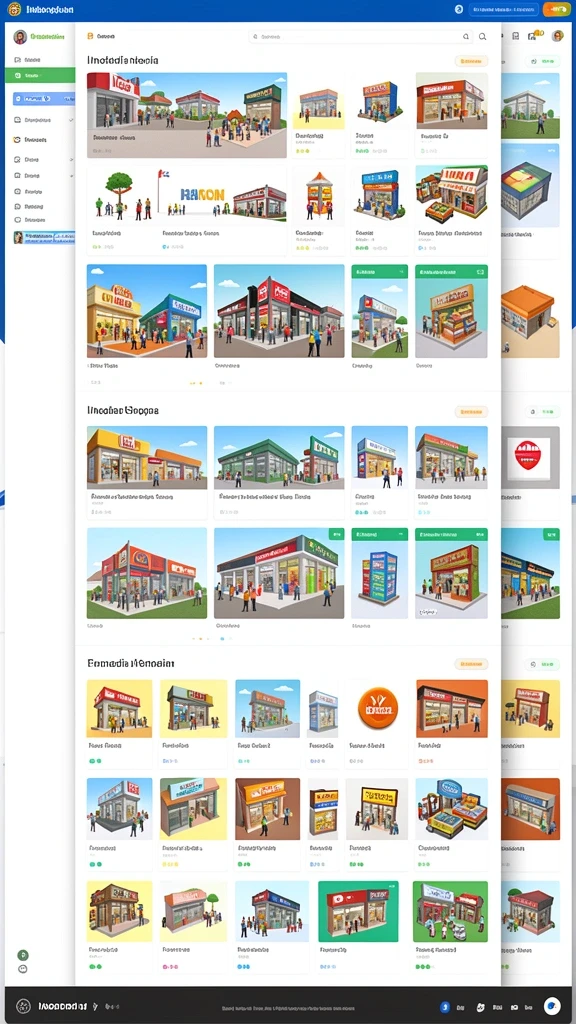This screenshot has width=576, height=1024.
Task: Expand the first sidebar chevron below blue item
Action: (x=71, y=120)
